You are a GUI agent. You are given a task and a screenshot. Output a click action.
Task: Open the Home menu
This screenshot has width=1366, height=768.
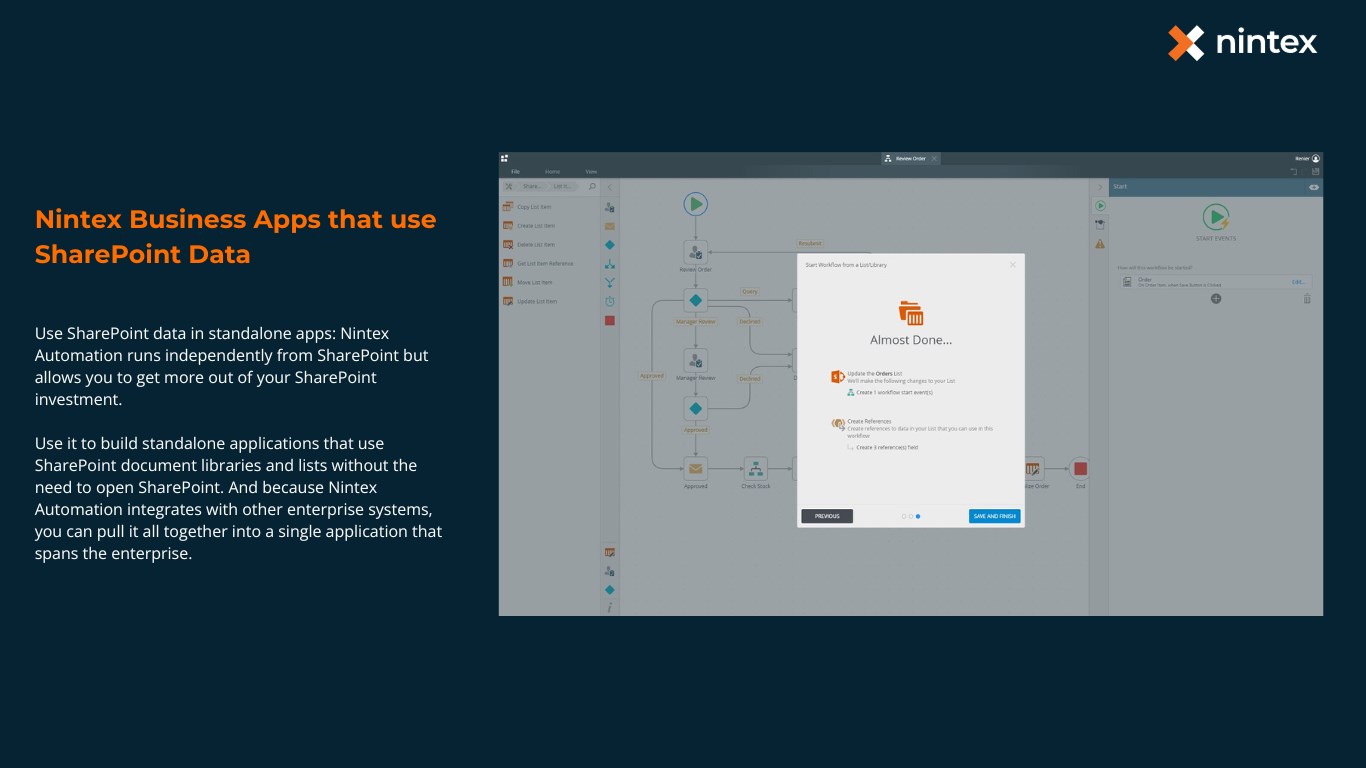pos(552,172)
